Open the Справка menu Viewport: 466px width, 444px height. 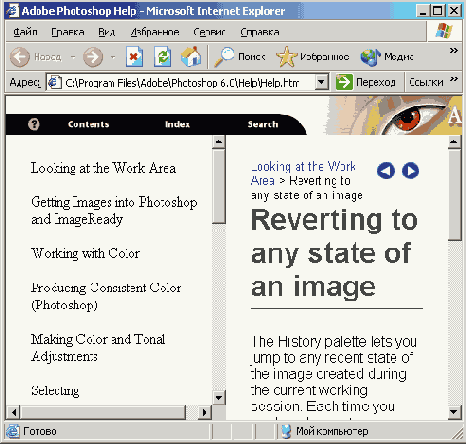[x=260, y=32]
